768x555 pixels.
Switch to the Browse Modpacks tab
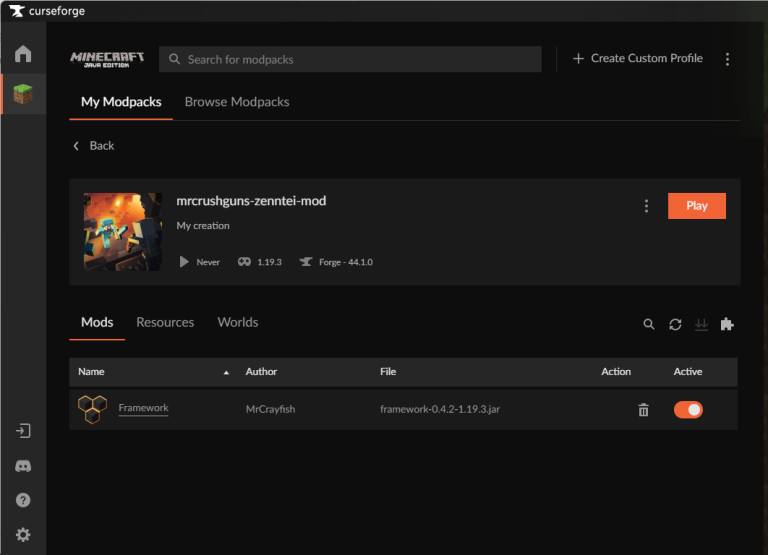237,102
